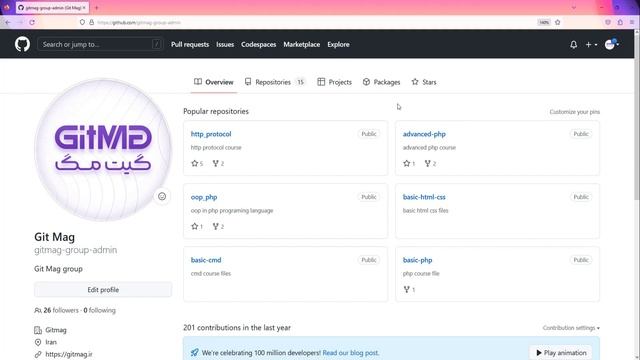Open a new browser tab
Screen dimensions: 640x360
click(x=97, y=8)
